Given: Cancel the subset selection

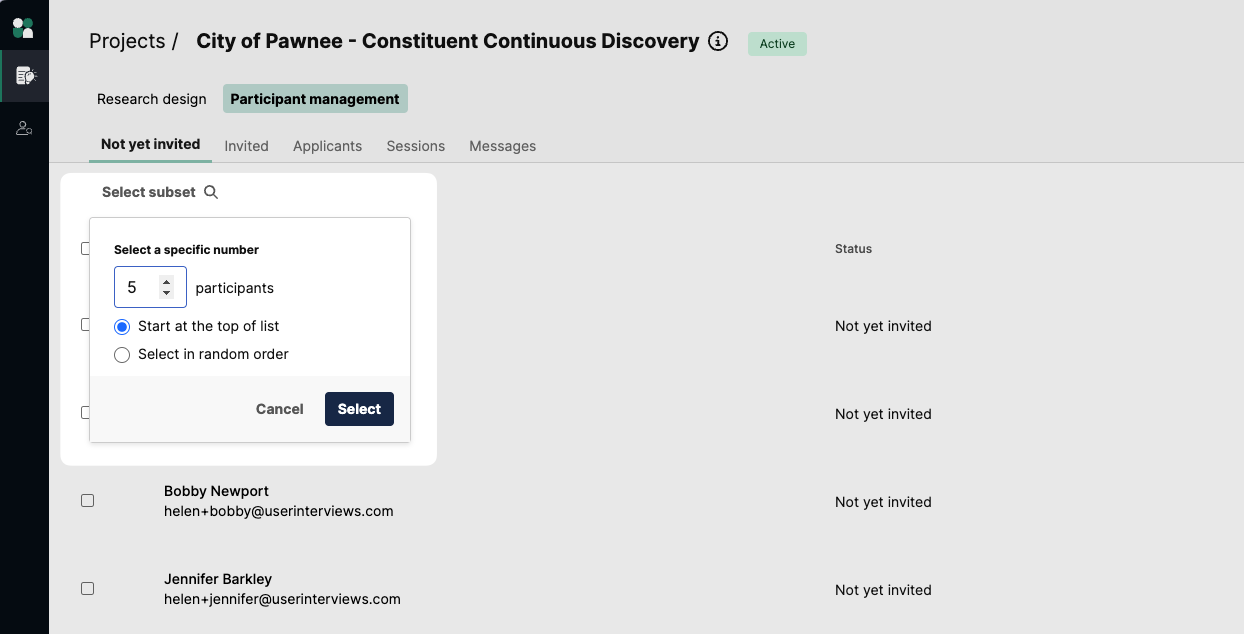Looking at the screenshot, I should (x=280, y=409).
